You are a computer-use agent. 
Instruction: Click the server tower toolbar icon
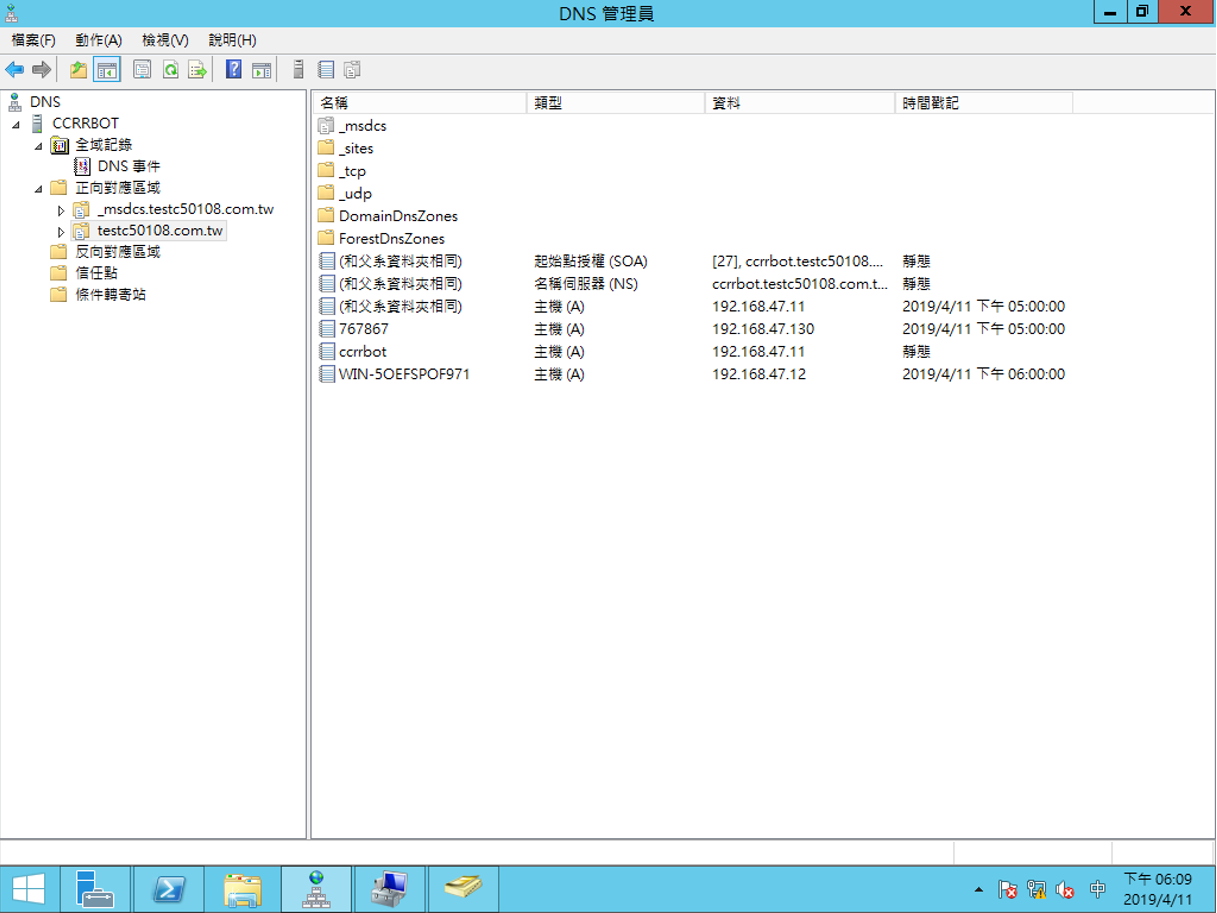pyautogui.click(x=298, y=70)
